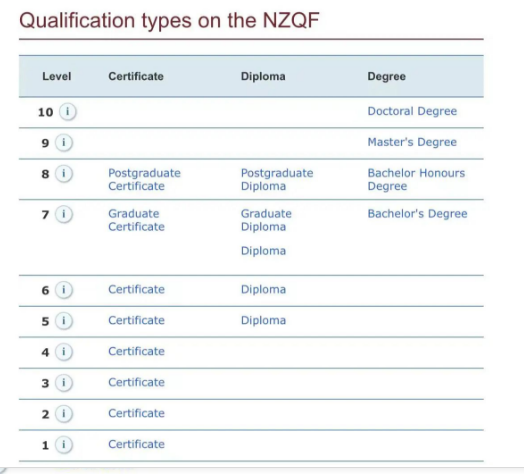Viewport: 524px width, 474px height.
Task: Click the Postgraduate Diploma link
Action: click(277, 180)
